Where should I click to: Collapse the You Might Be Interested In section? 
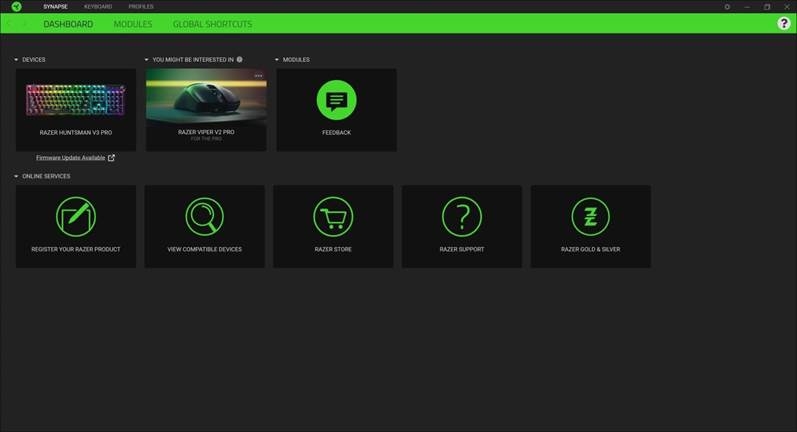click(146, 59)
